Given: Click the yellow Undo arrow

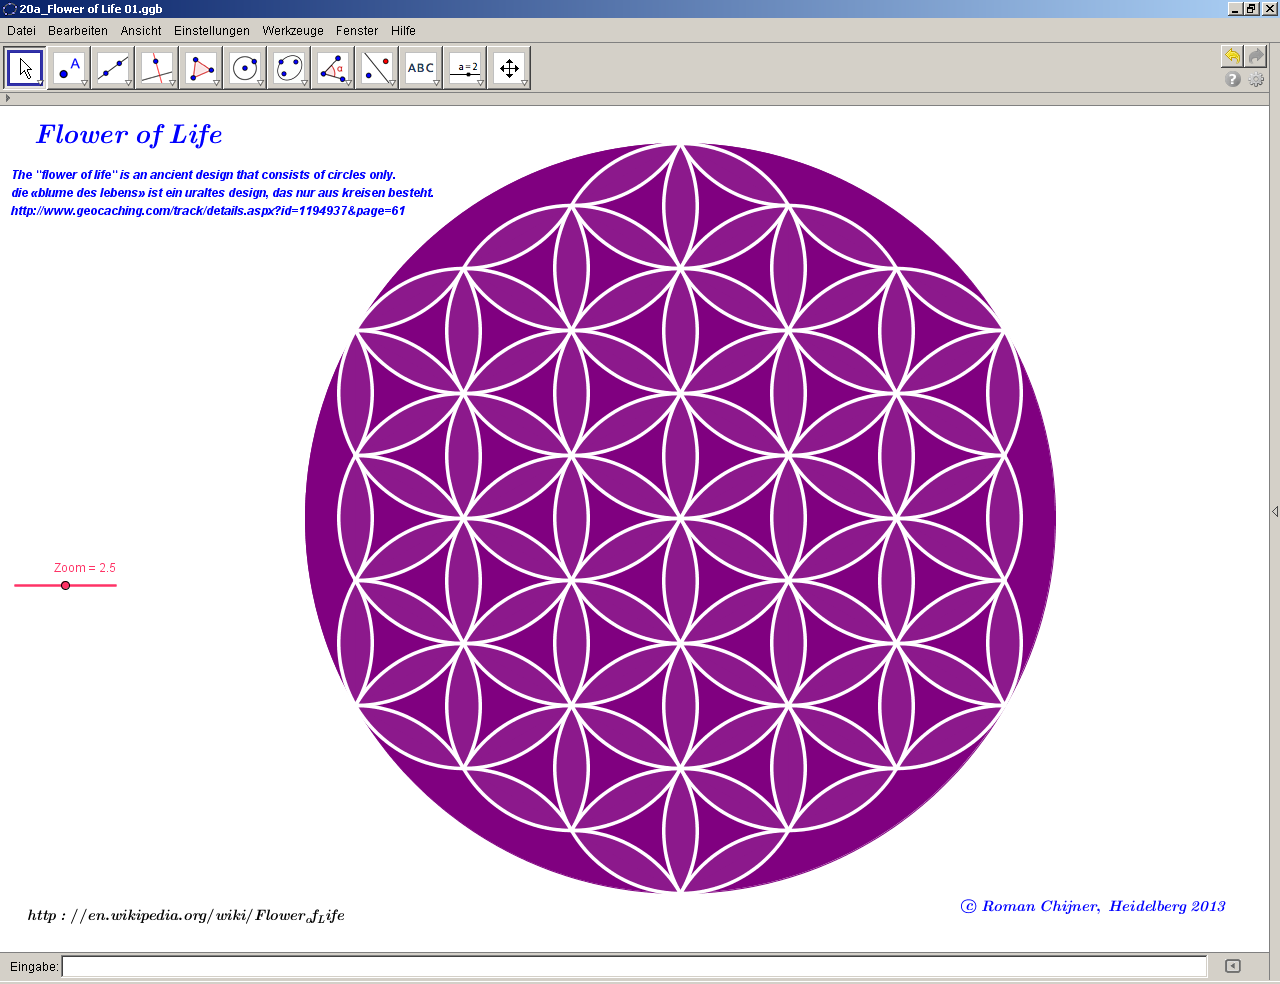Looking at the screenshot, I should pos(1232,56).
